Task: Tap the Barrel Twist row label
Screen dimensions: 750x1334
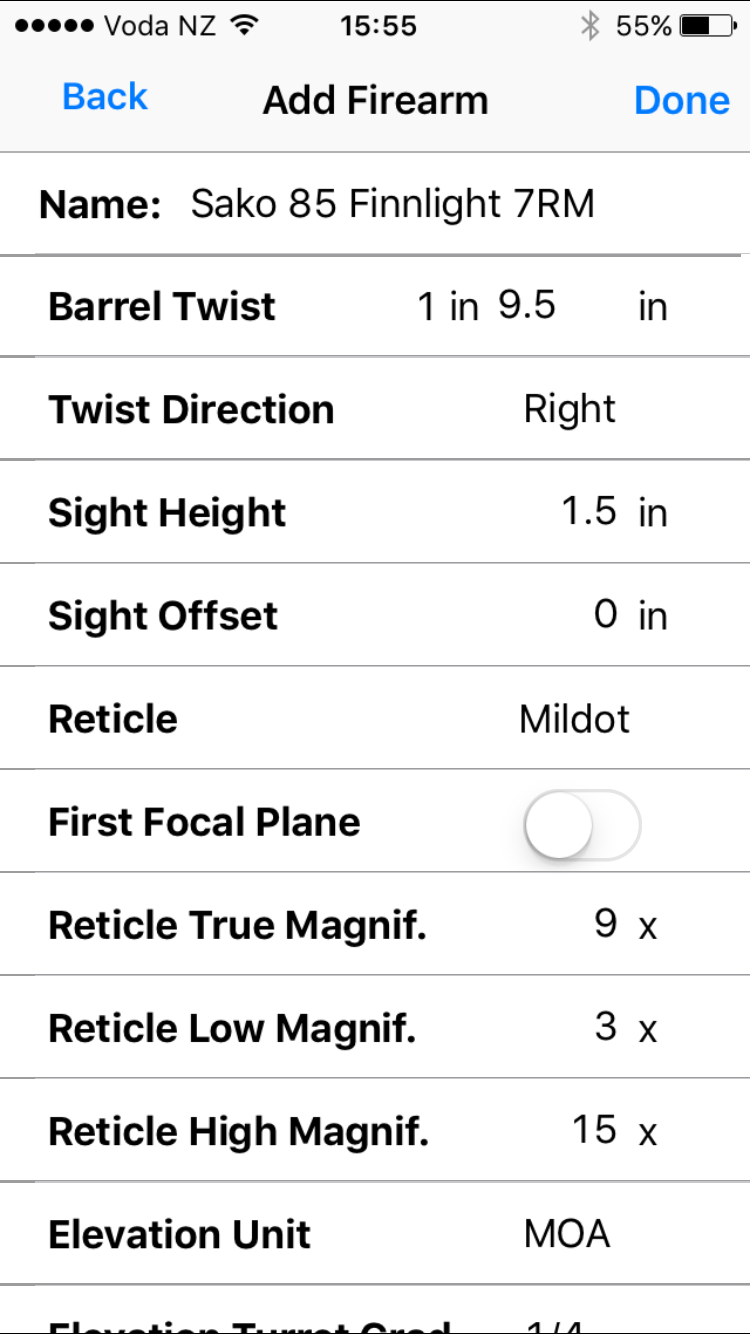Action: coord(162,306)
